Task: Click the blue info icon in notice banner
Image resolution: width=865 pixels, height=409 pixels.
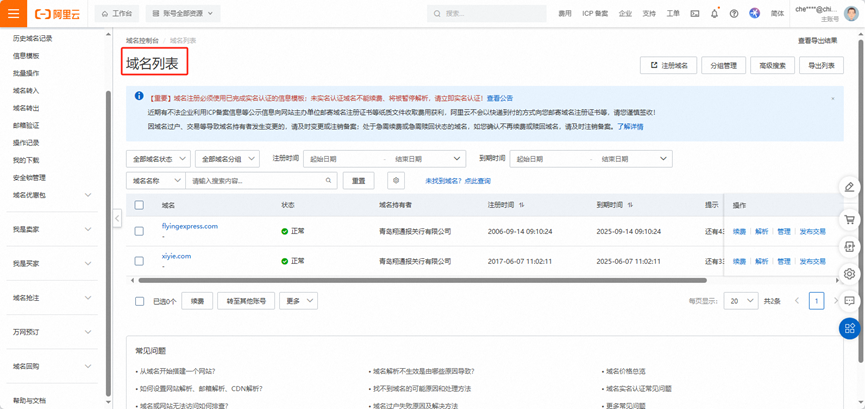Action: click(139, 96)
